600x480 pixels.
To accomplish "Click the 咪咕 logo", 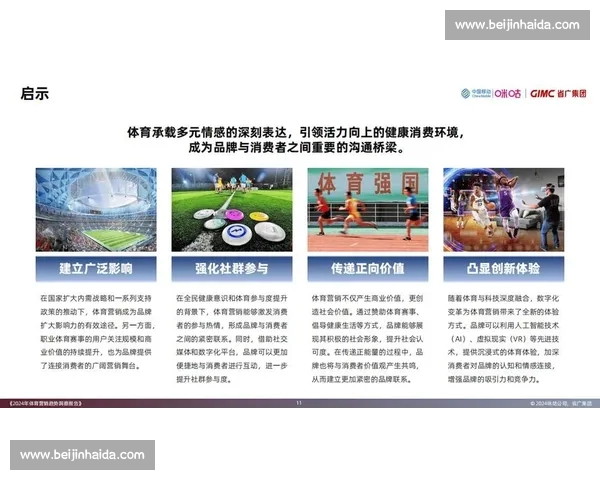I will 508,93.
